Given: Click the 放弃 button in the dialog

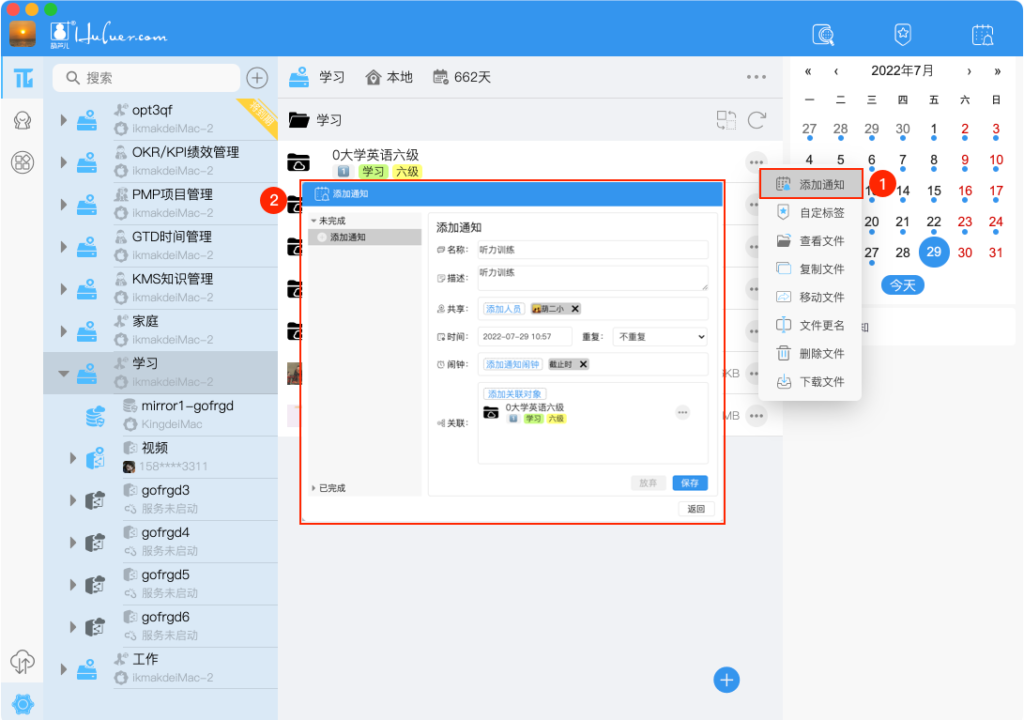Looking at the screenshot, I should tap(648, 483).
